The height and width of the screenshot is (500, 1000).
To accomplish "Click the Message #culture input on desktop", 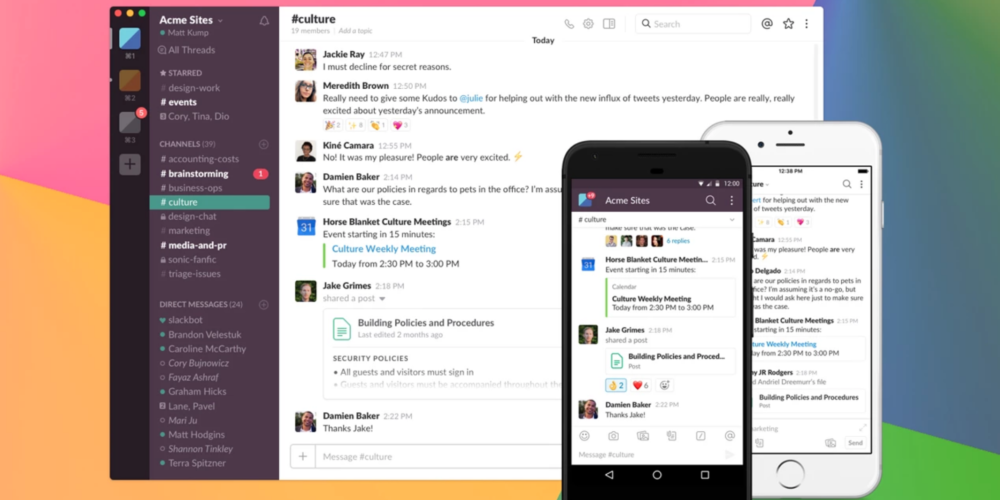I will click(x=440, y=457).
